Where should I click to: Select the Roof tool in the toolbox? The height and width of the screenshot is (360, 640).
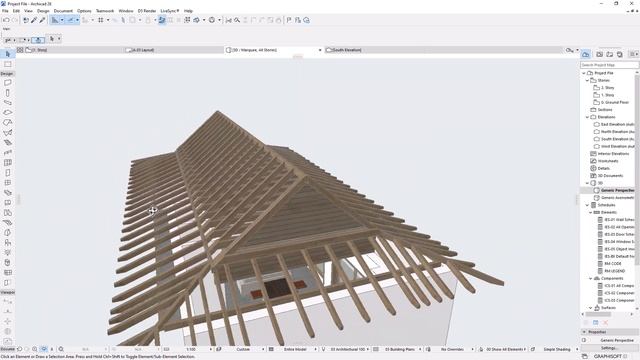click(x=7, y=123)
